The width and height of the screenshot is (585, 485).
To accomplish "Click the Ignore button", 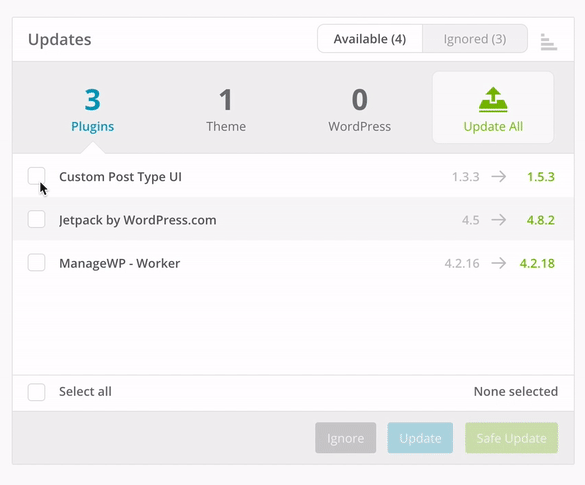I will pyautogui.click(x=345, y=438).
